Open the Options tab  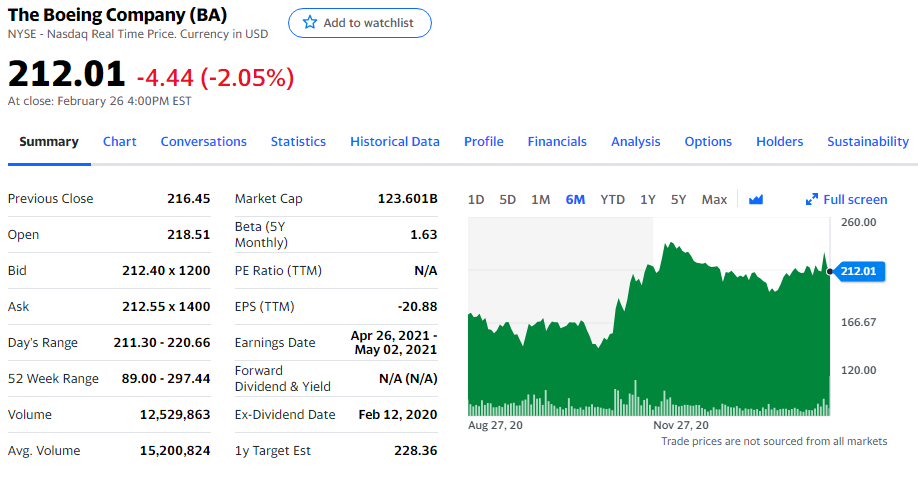point(708,142)
